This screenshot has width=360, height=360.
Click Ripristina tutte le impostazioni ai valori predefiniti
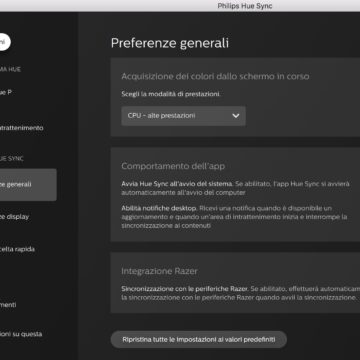coord(199,340)
